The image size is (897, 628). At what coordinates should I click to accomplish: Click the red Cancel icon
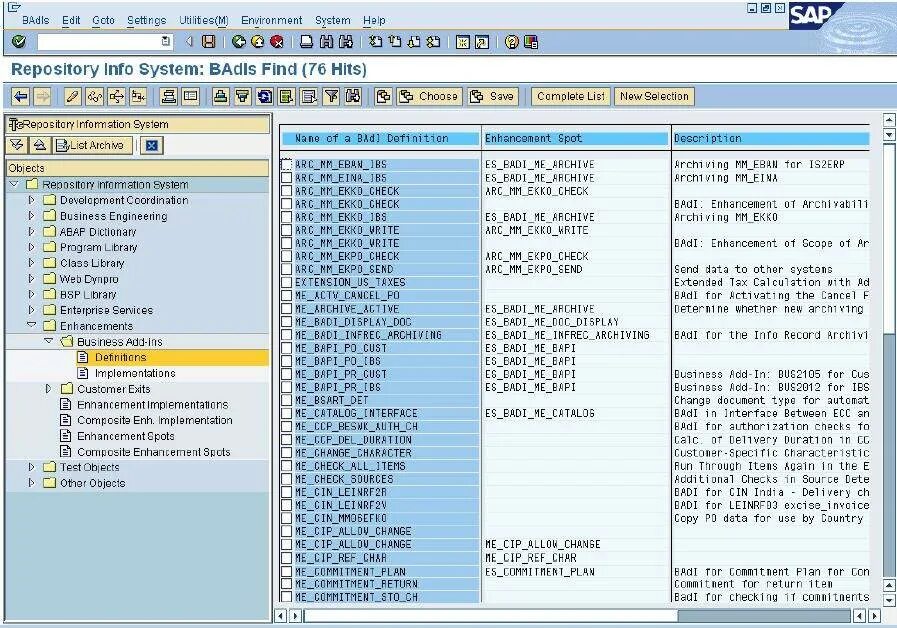click(277, 42)
